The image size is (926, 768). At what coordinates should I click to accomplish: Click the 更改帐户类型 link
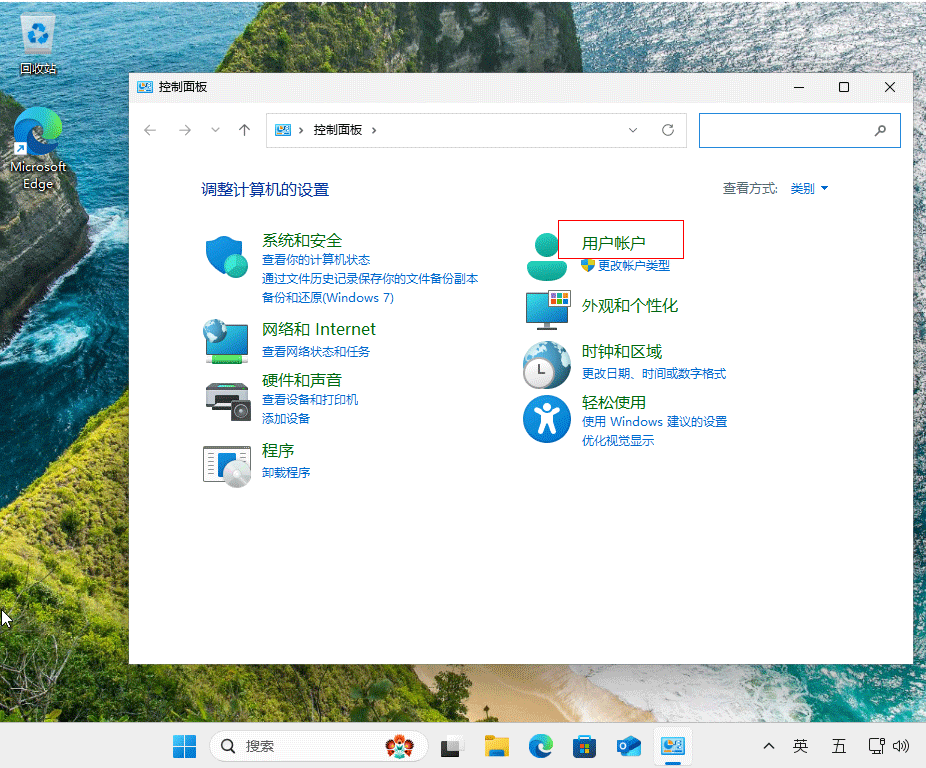point(634,265)
